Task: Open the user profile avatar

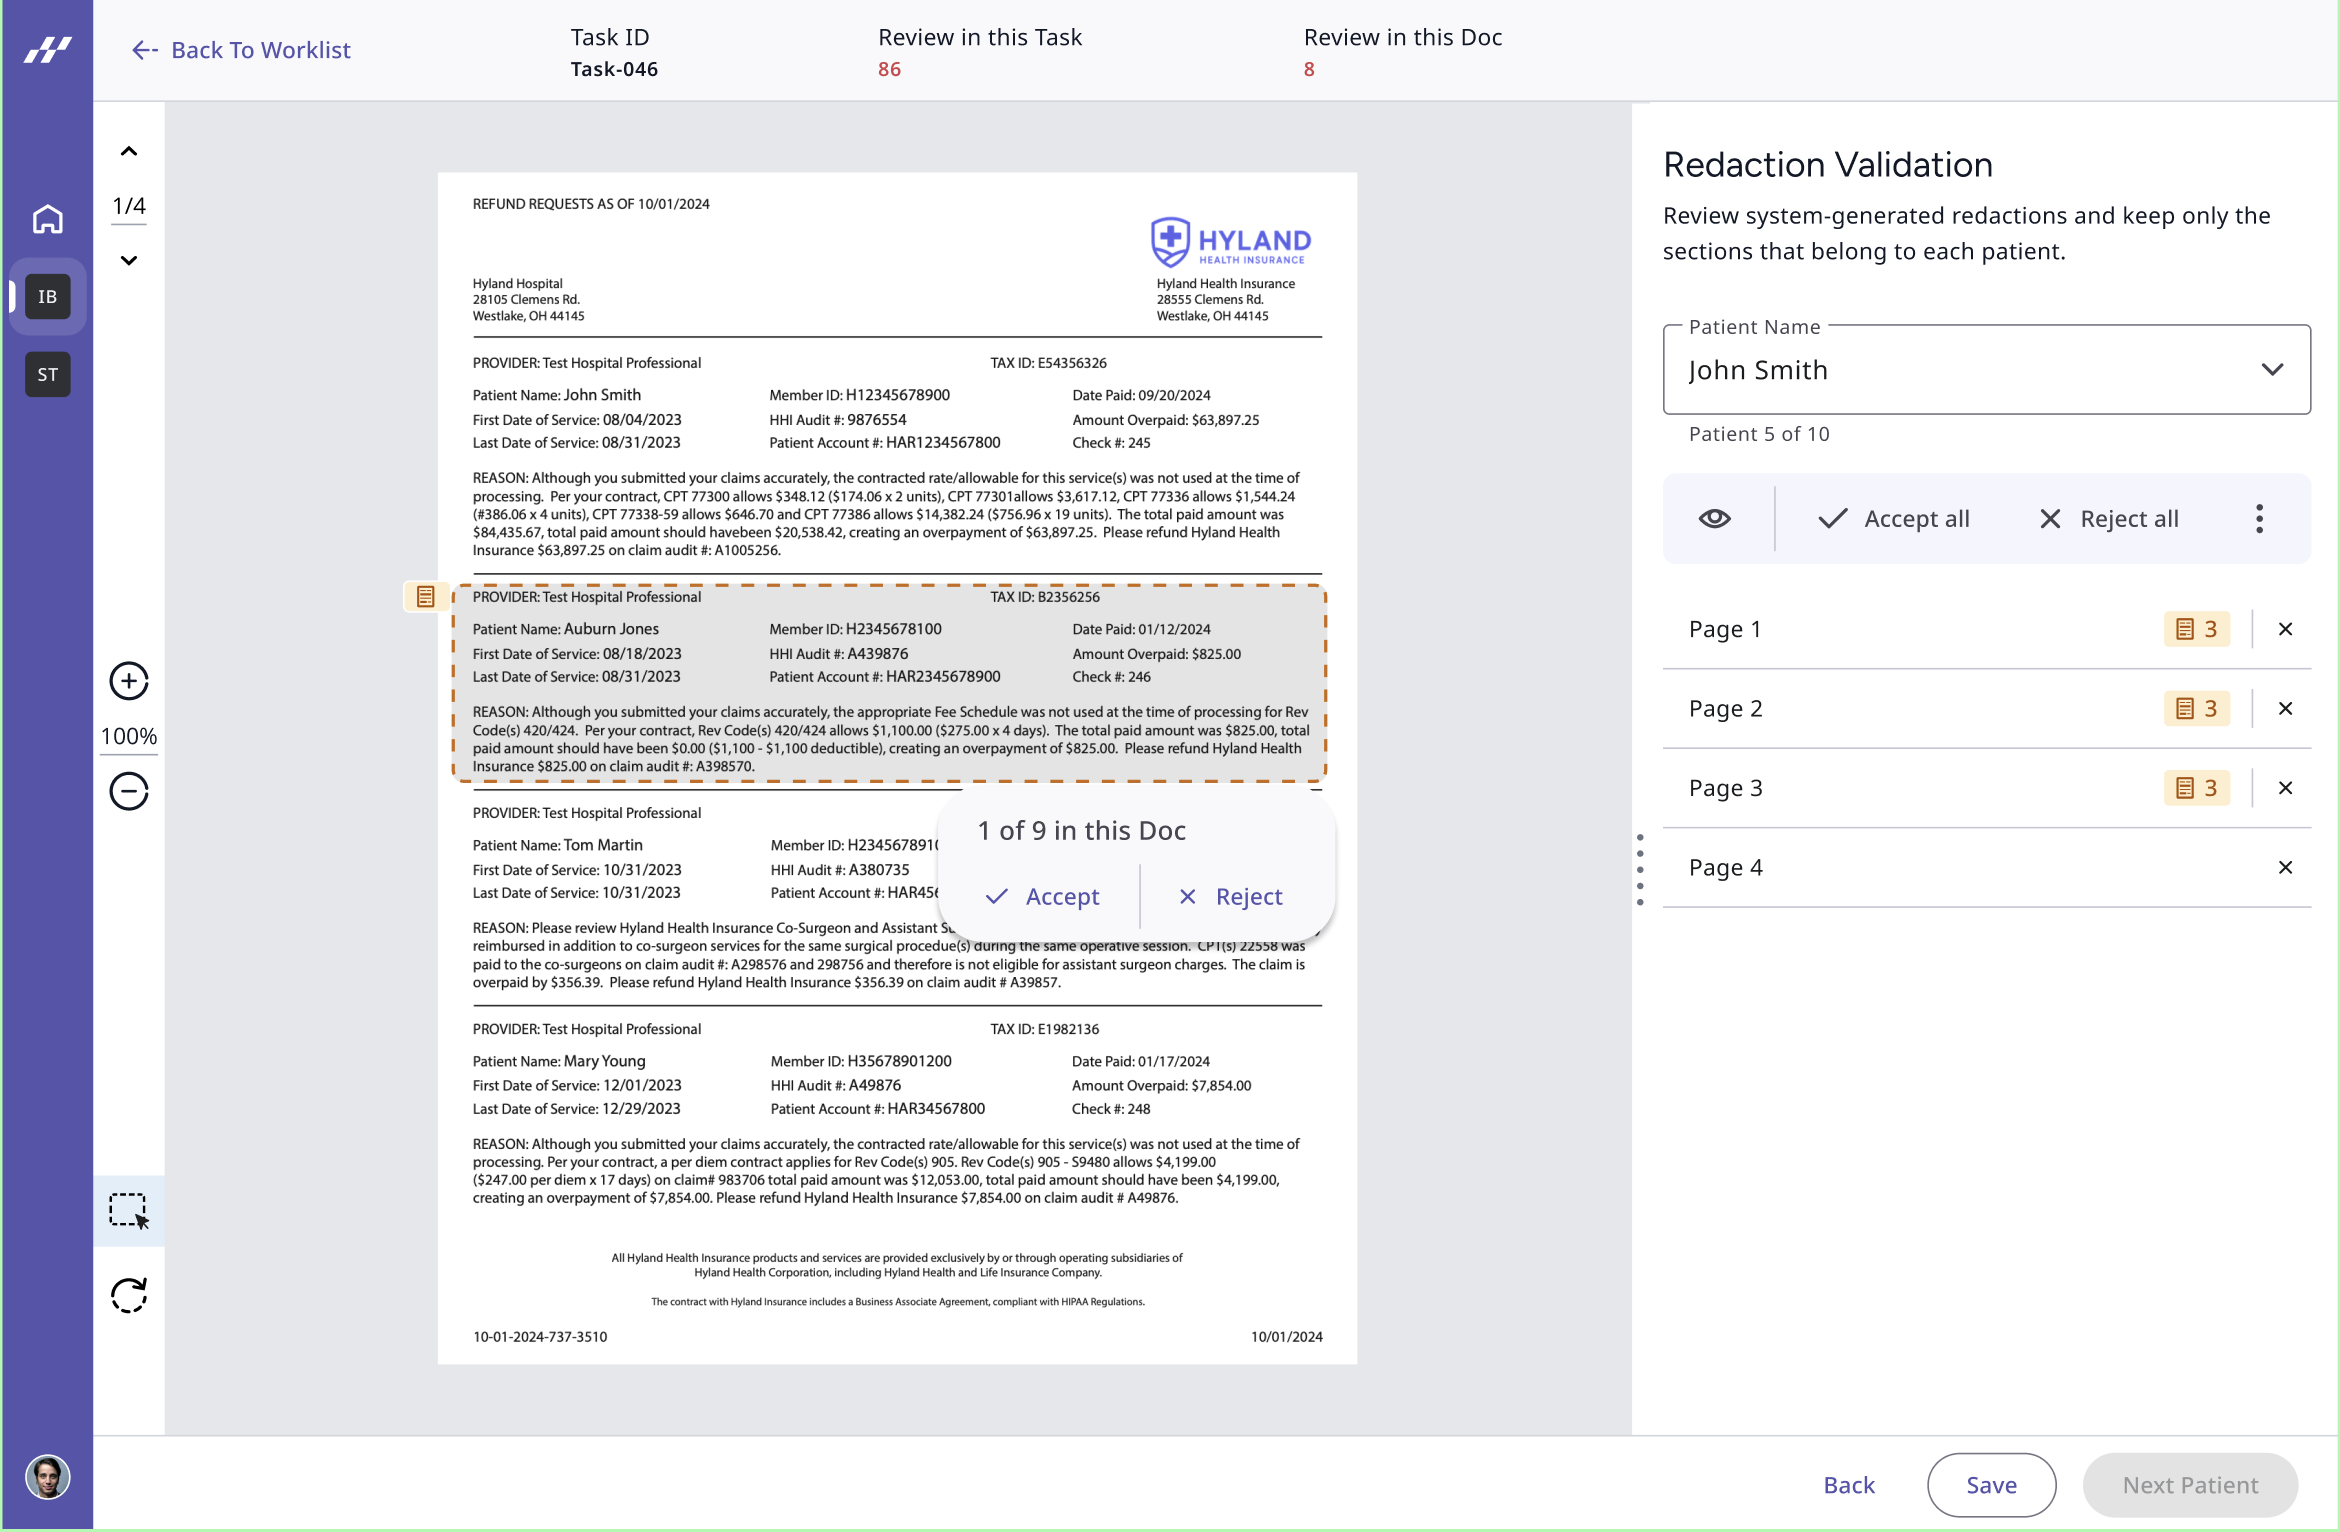Action: (47, 1477)
